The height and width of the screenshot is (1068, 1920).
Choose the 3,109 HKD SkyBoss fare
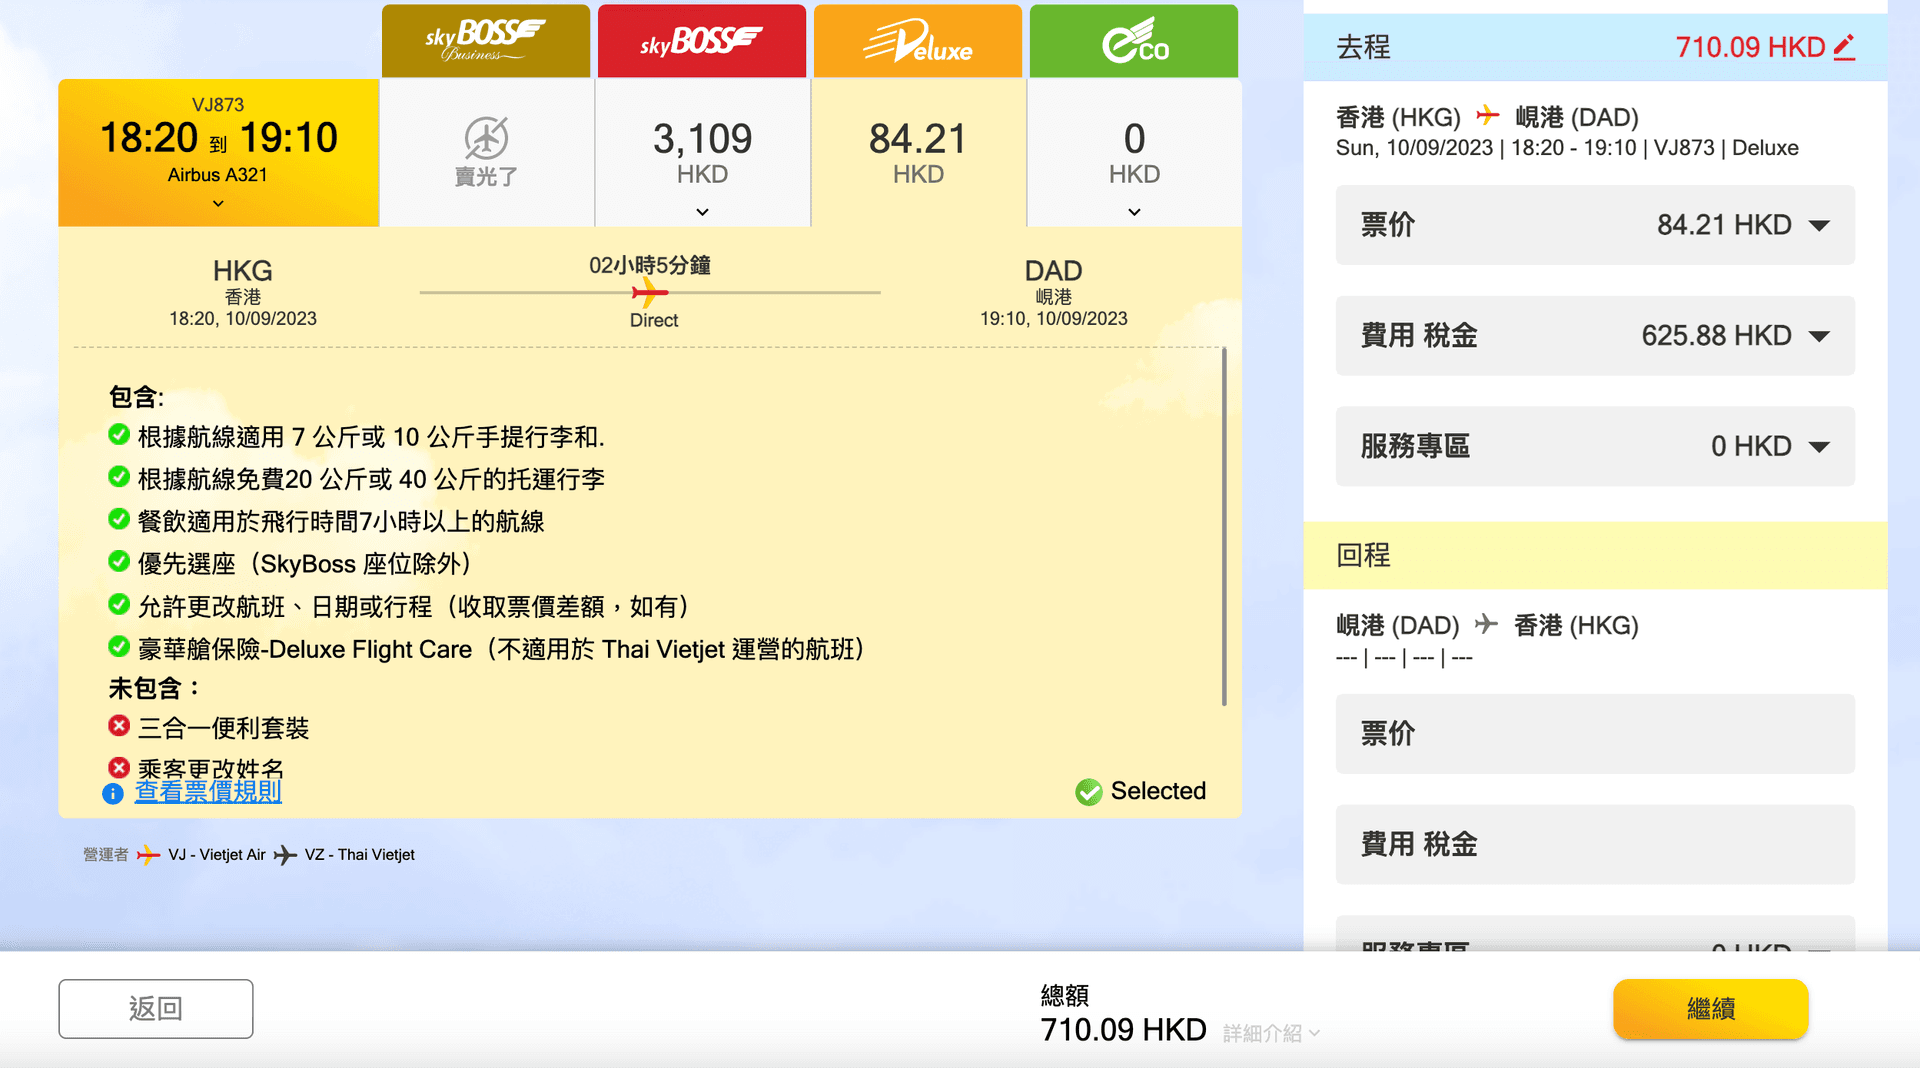coord(702,153)
